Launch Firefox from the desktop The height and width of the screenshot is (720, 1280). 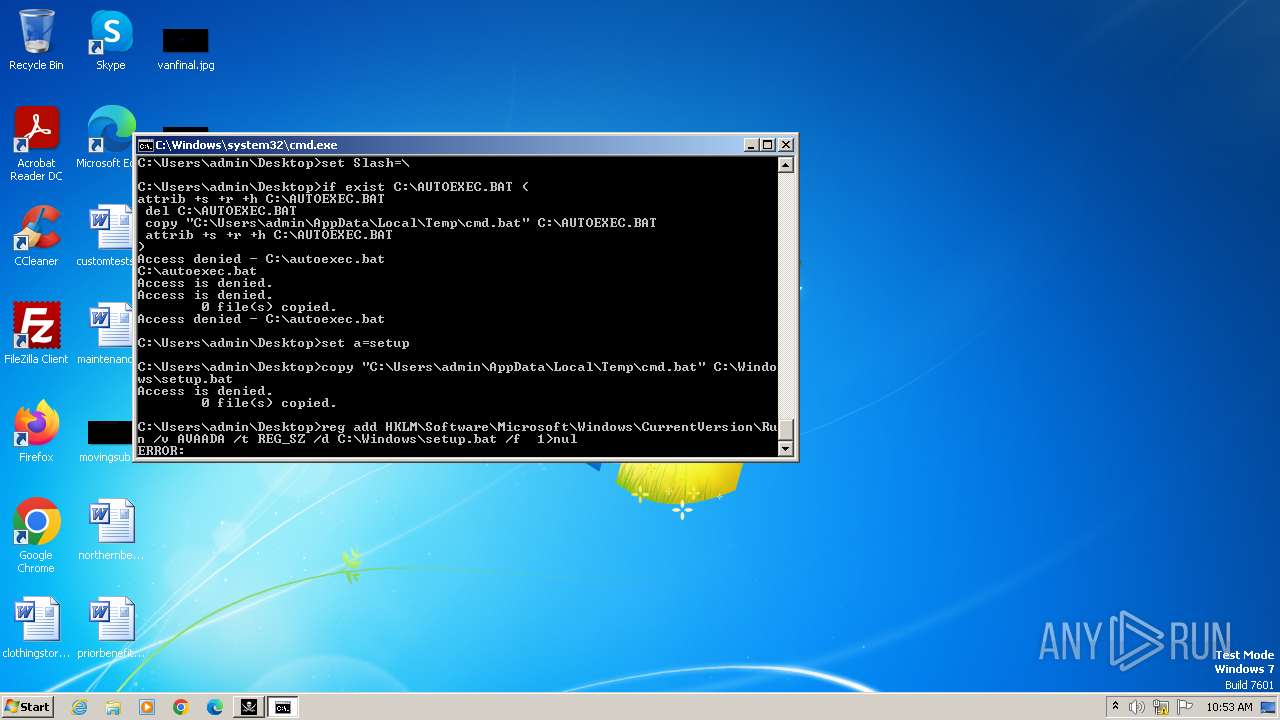[36, 432]
